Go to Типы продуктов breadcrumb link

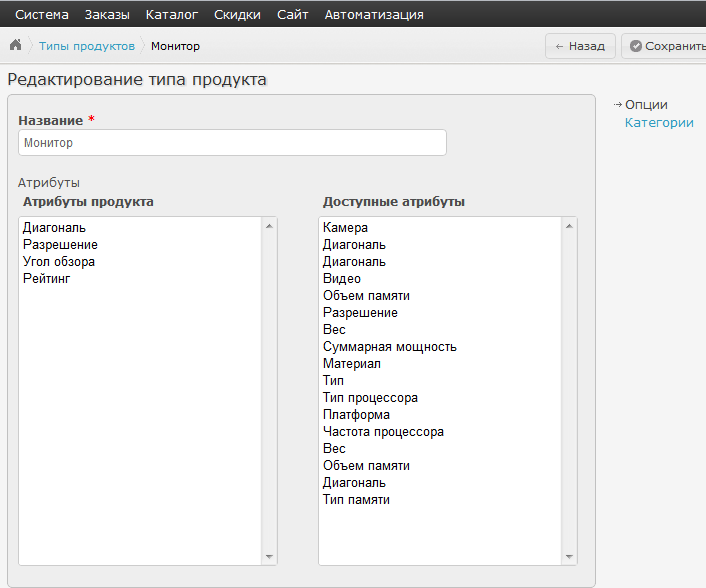(x=87, y=46)
